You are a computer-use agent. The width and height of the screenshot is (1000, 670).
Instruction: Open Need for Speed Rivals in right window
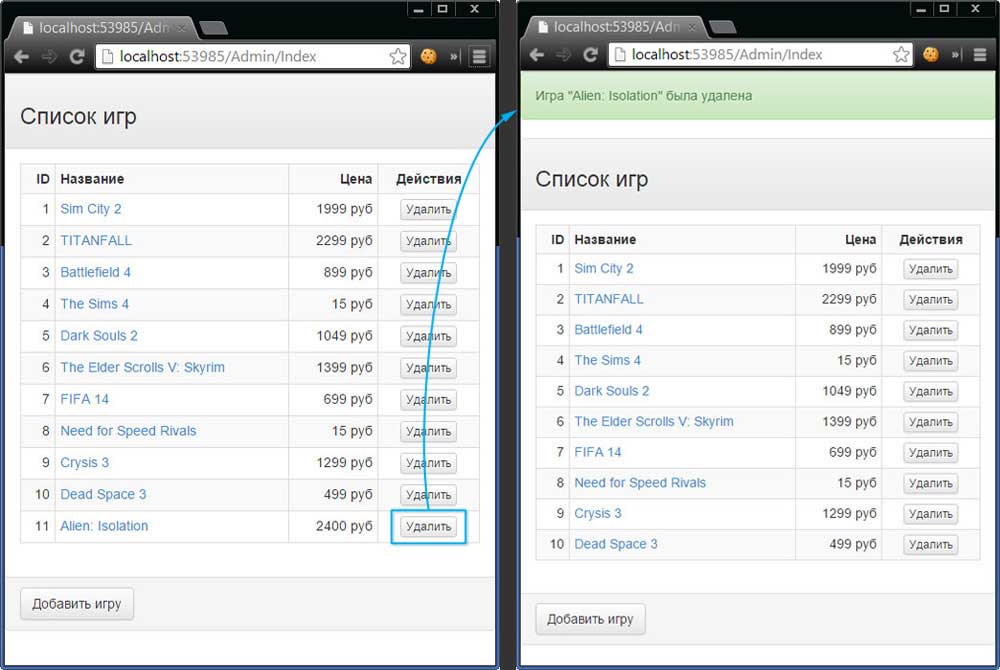(x=640, y=483)
